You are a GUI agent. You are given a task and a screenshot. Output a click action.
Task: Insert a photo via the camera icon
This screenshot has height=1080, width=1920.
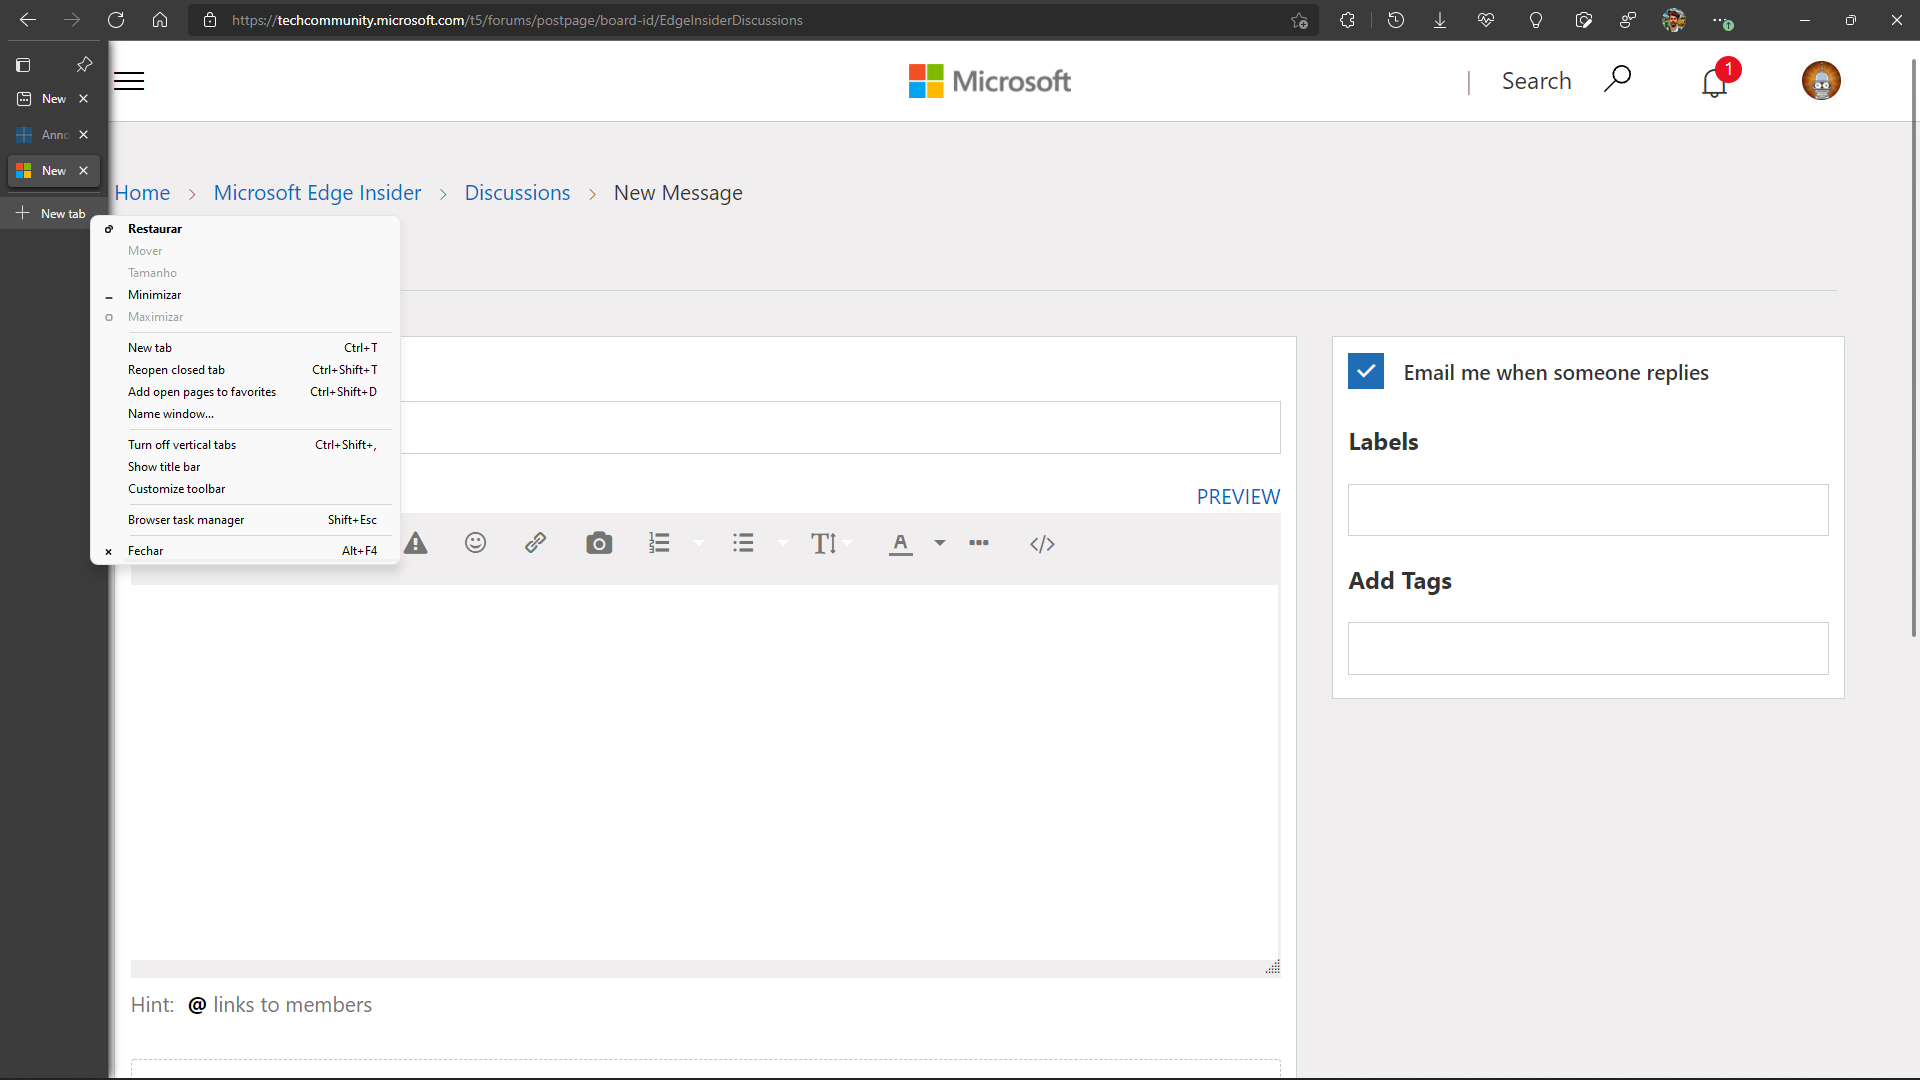[599, 543]
